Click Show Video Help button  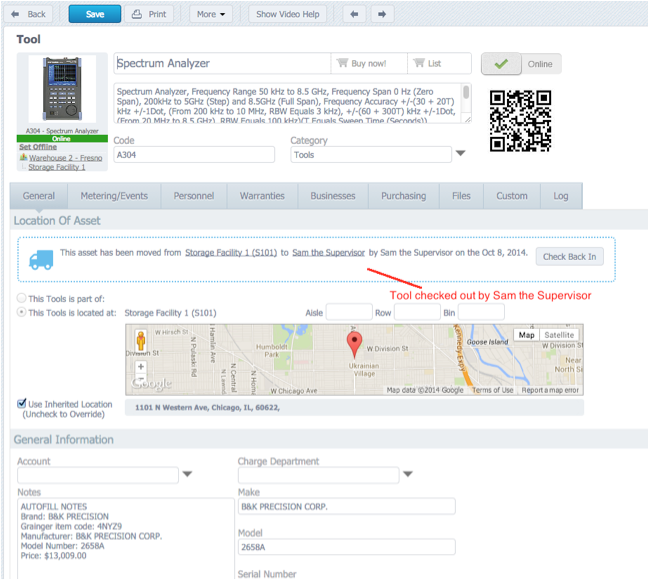(288, 14)
